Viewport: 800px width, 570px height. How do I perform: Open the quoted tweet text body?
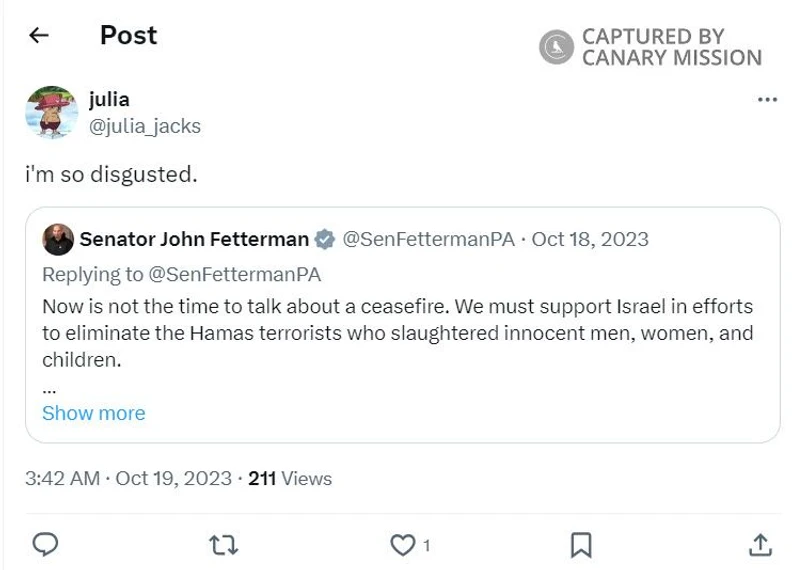click(x=397, y=332)
